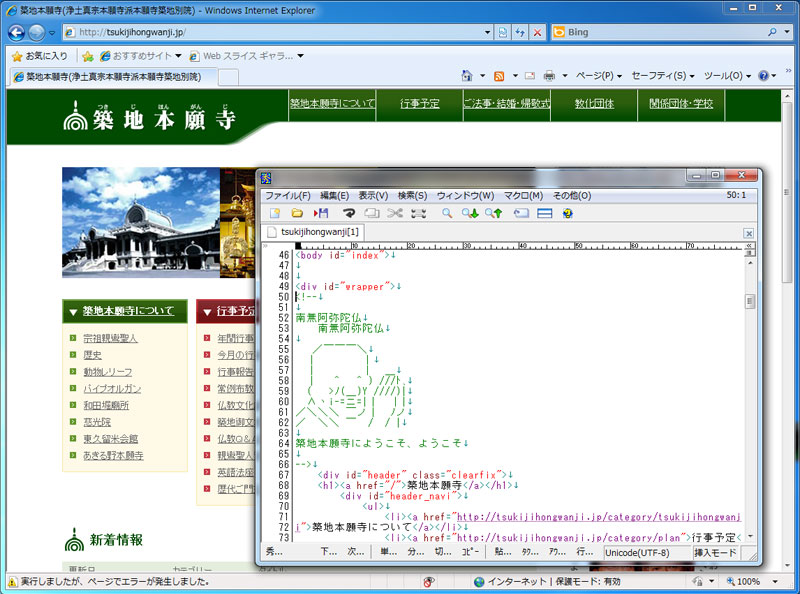
Task: Click the Cut scissors icon in the editor toolbar
Action: pos(395,213)
